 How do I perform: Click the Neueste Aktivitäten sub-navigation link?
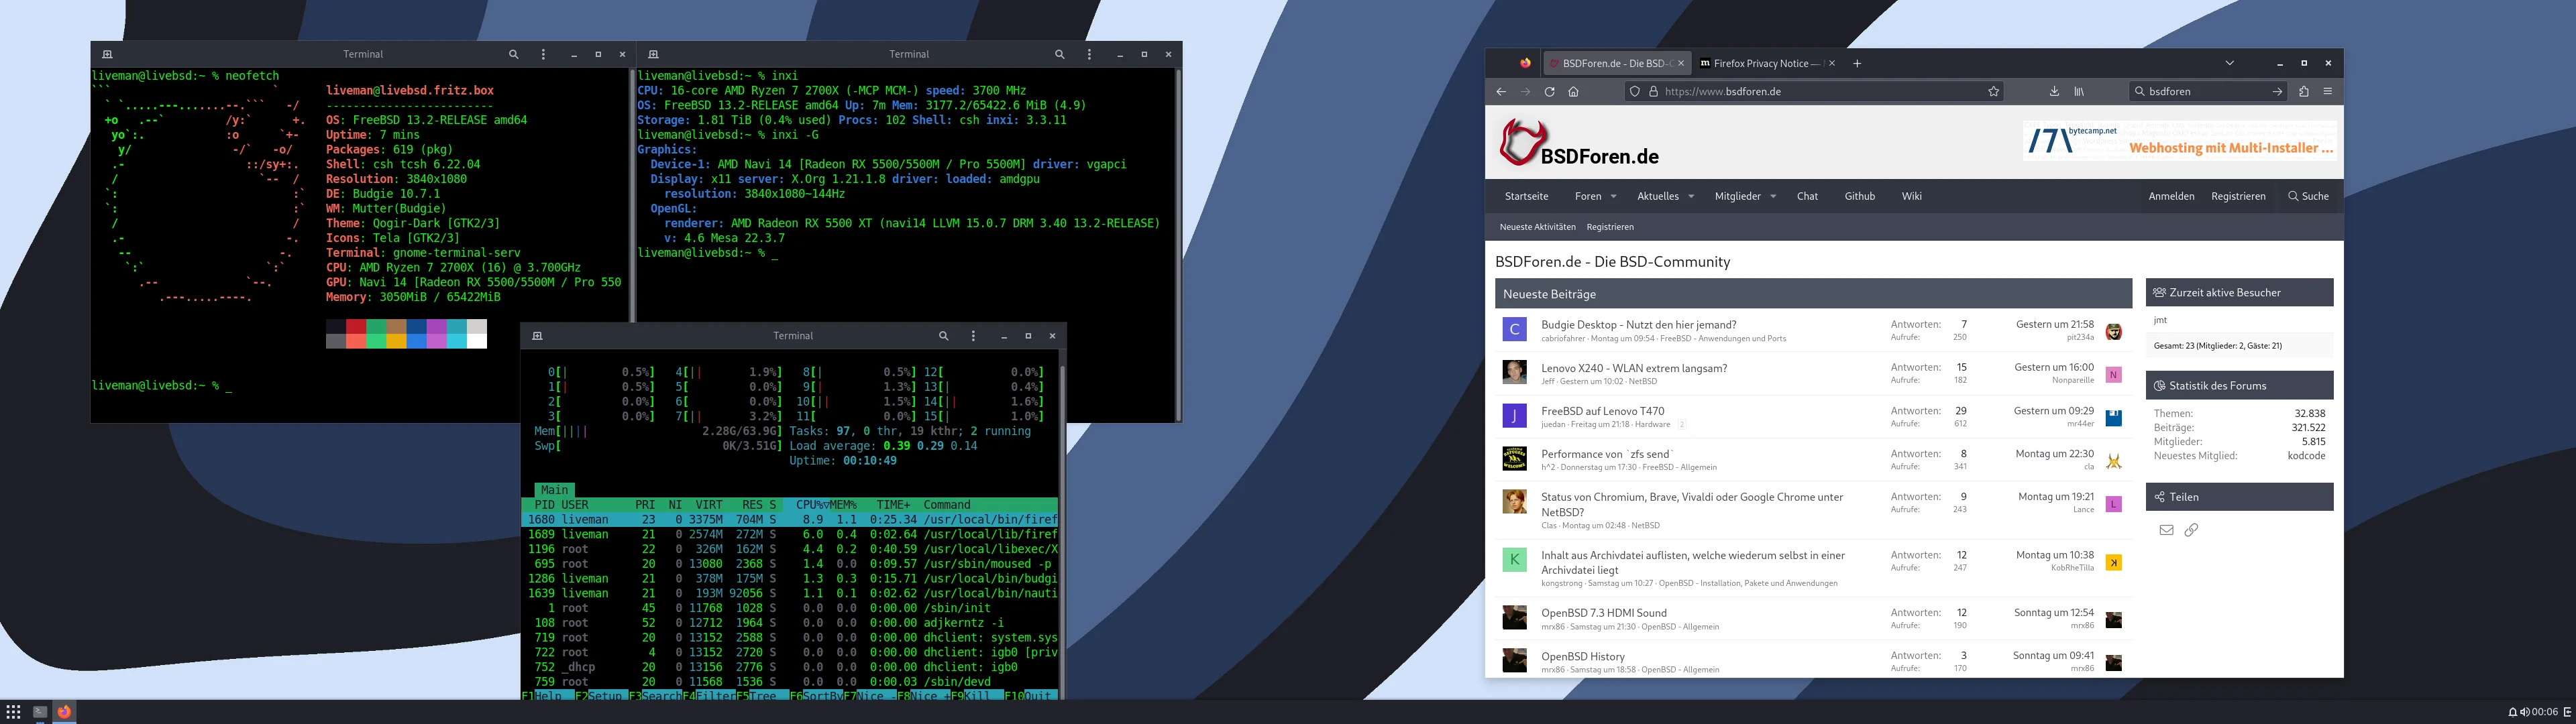tap(1537, 227)
